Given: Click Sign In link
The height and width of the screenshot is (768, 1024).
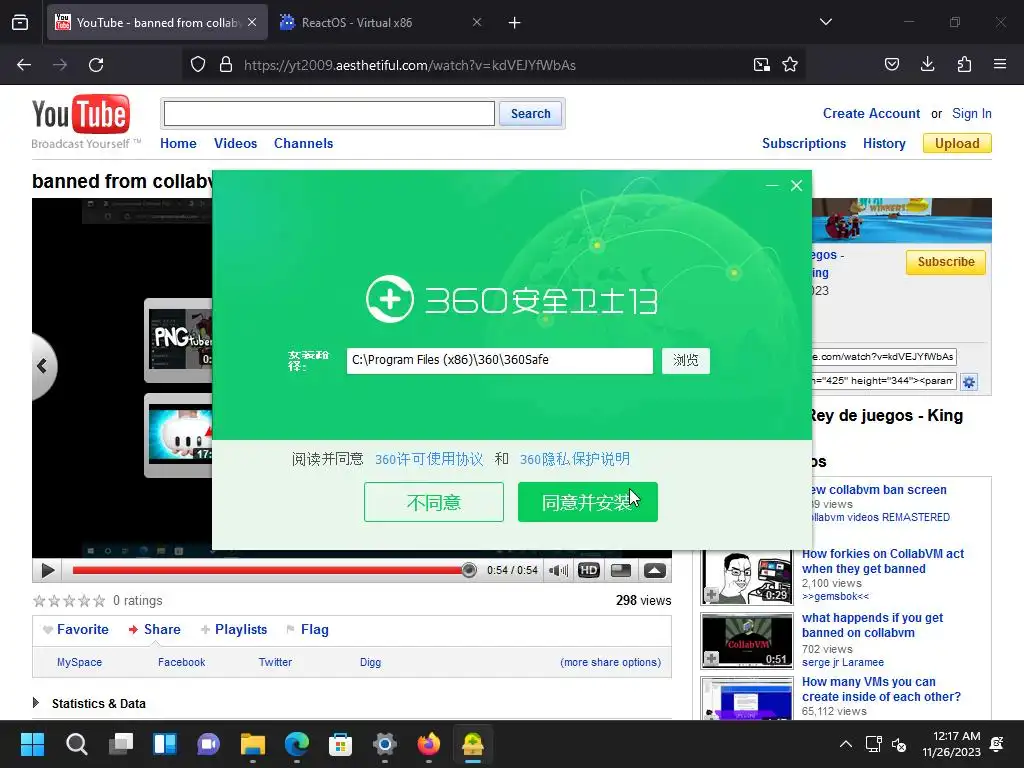Looking at the screenshot, I should [972, 114].
